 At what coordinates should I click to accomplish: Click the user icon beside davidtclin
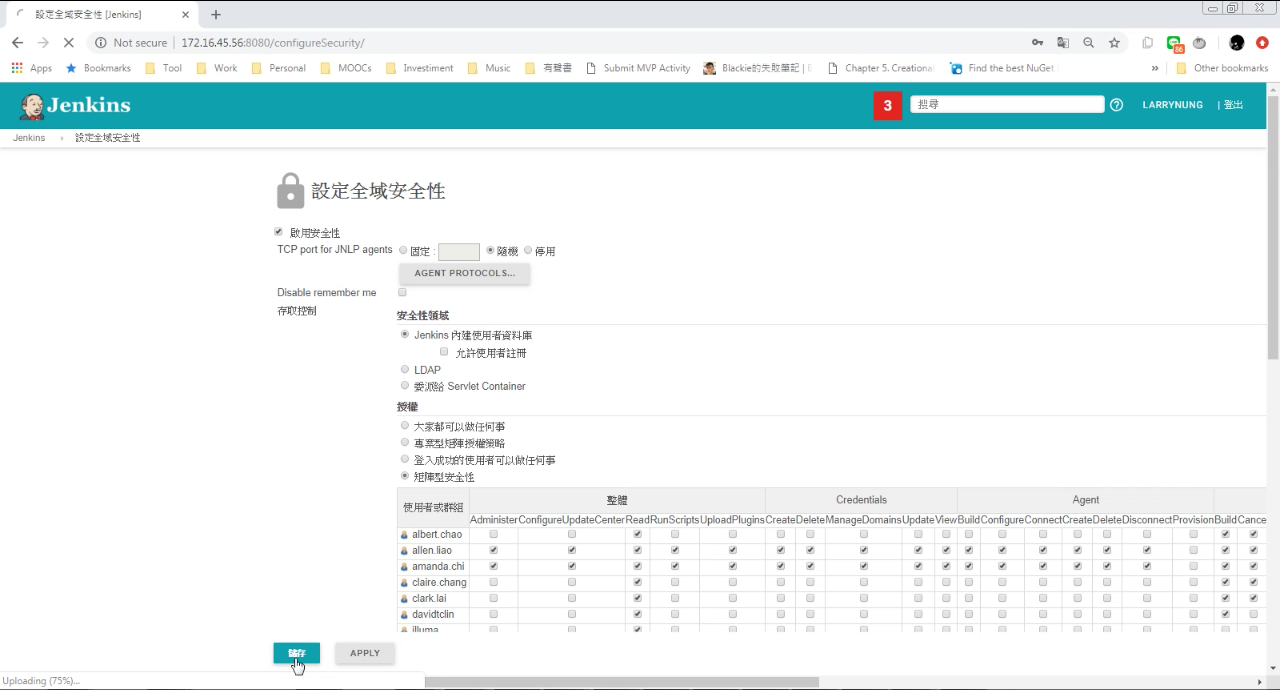point(404,615)
